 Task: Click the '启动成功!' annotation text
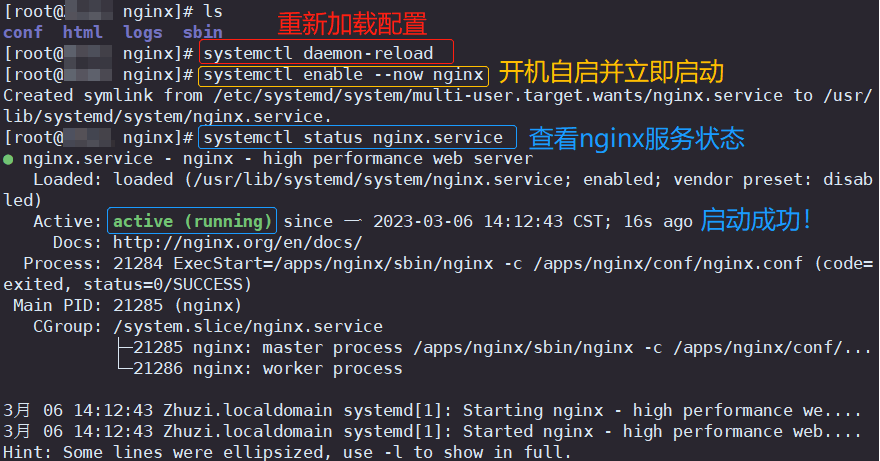[757, 220]
